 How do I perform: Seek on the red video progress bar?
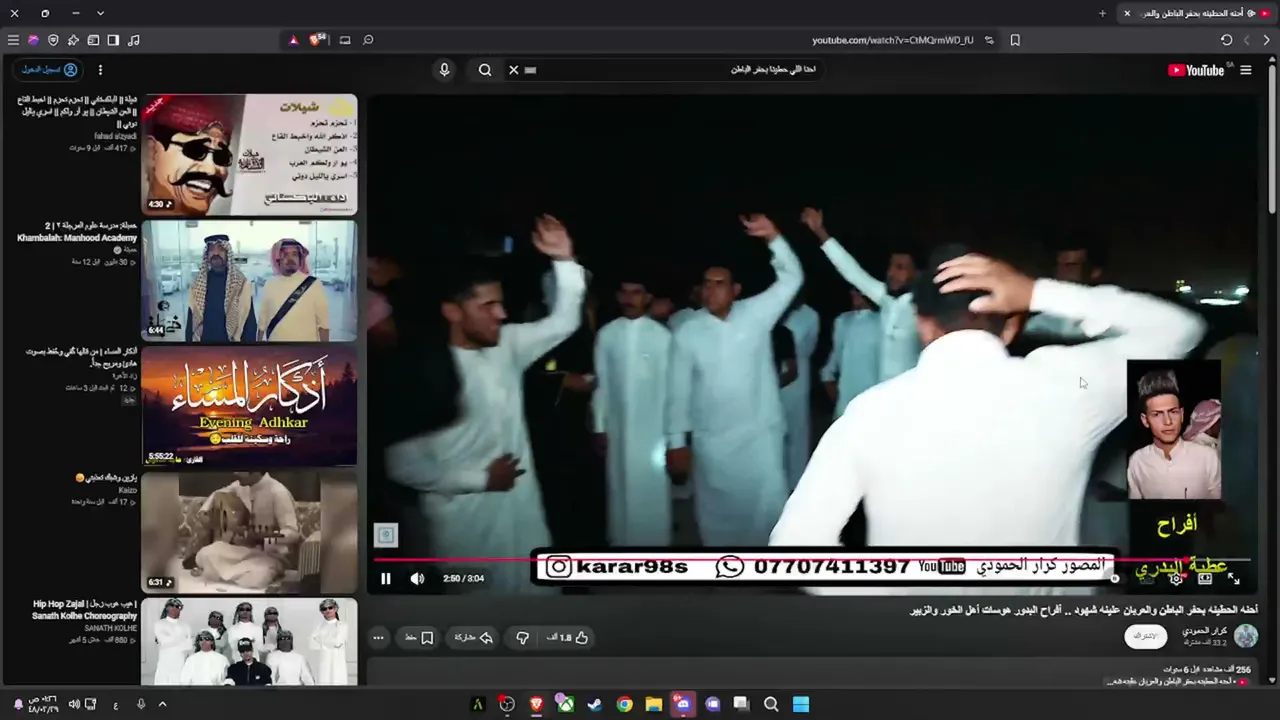point(812,560)
